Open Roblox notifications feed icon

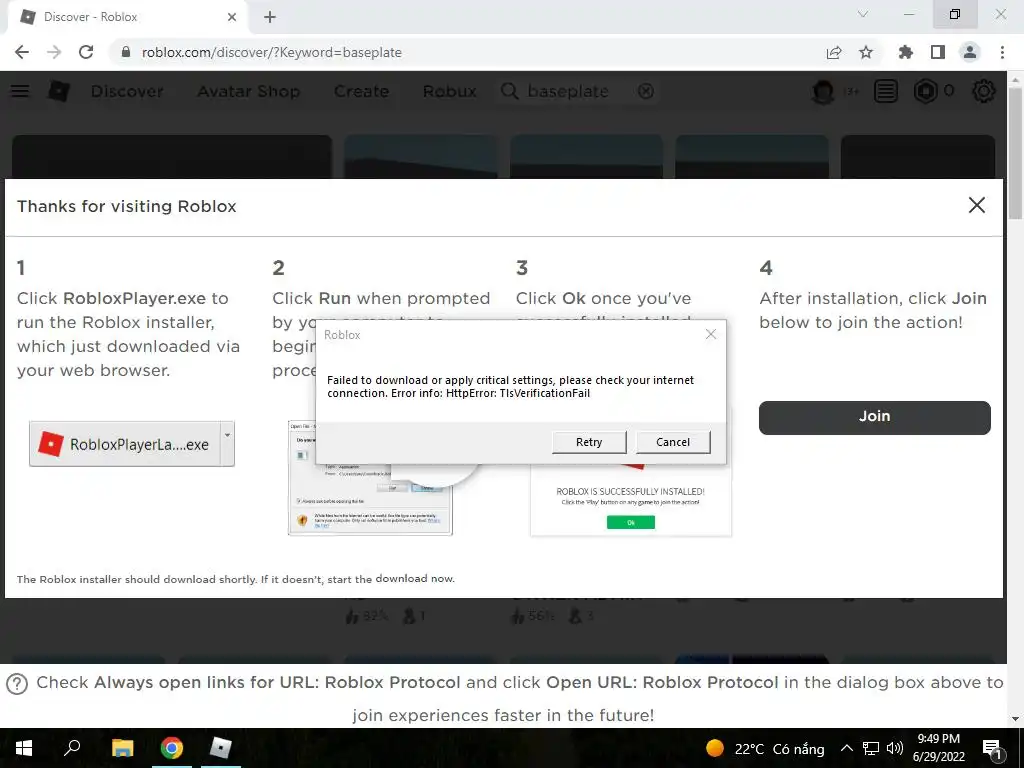pos(886,91)
